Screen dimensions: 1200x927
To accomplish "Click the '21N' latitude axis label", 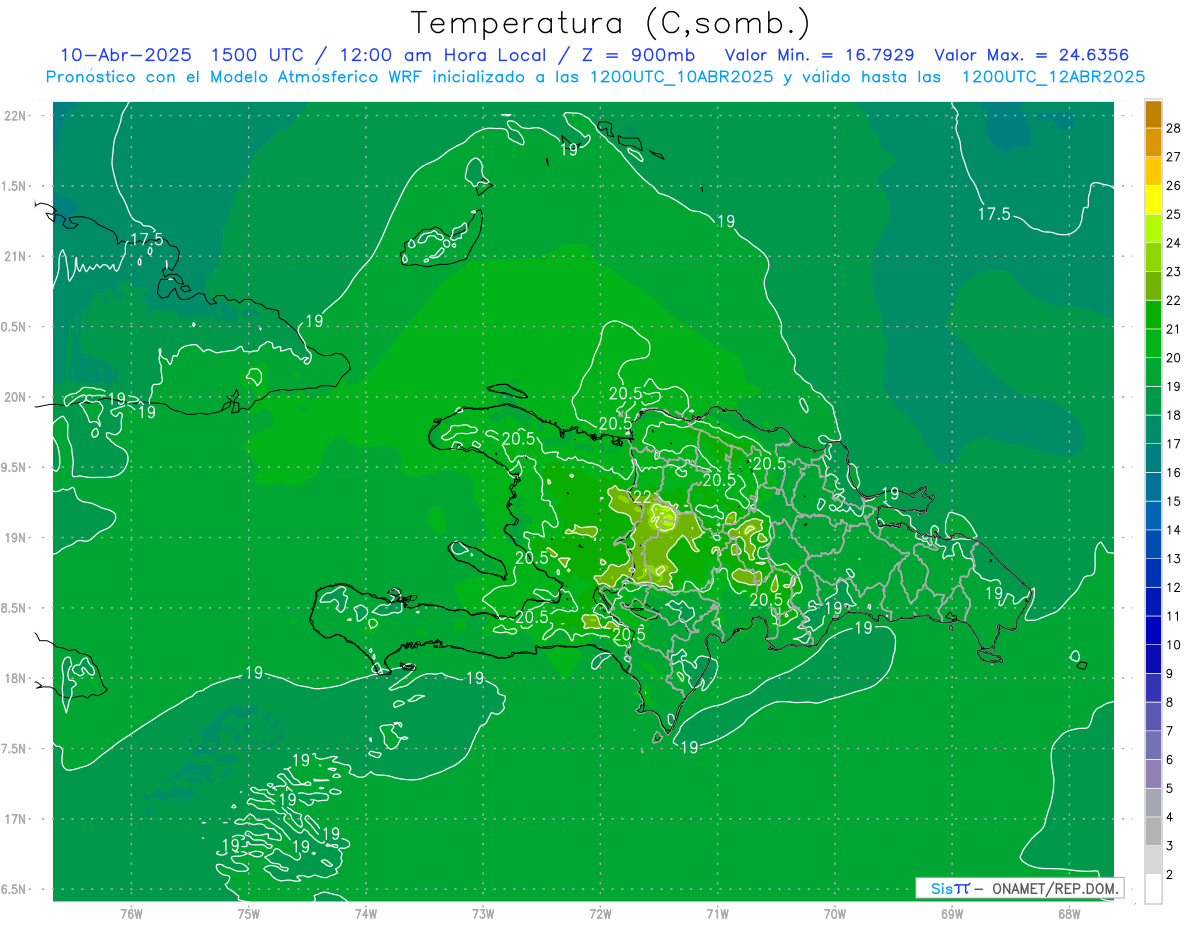I will pos(15,256).
